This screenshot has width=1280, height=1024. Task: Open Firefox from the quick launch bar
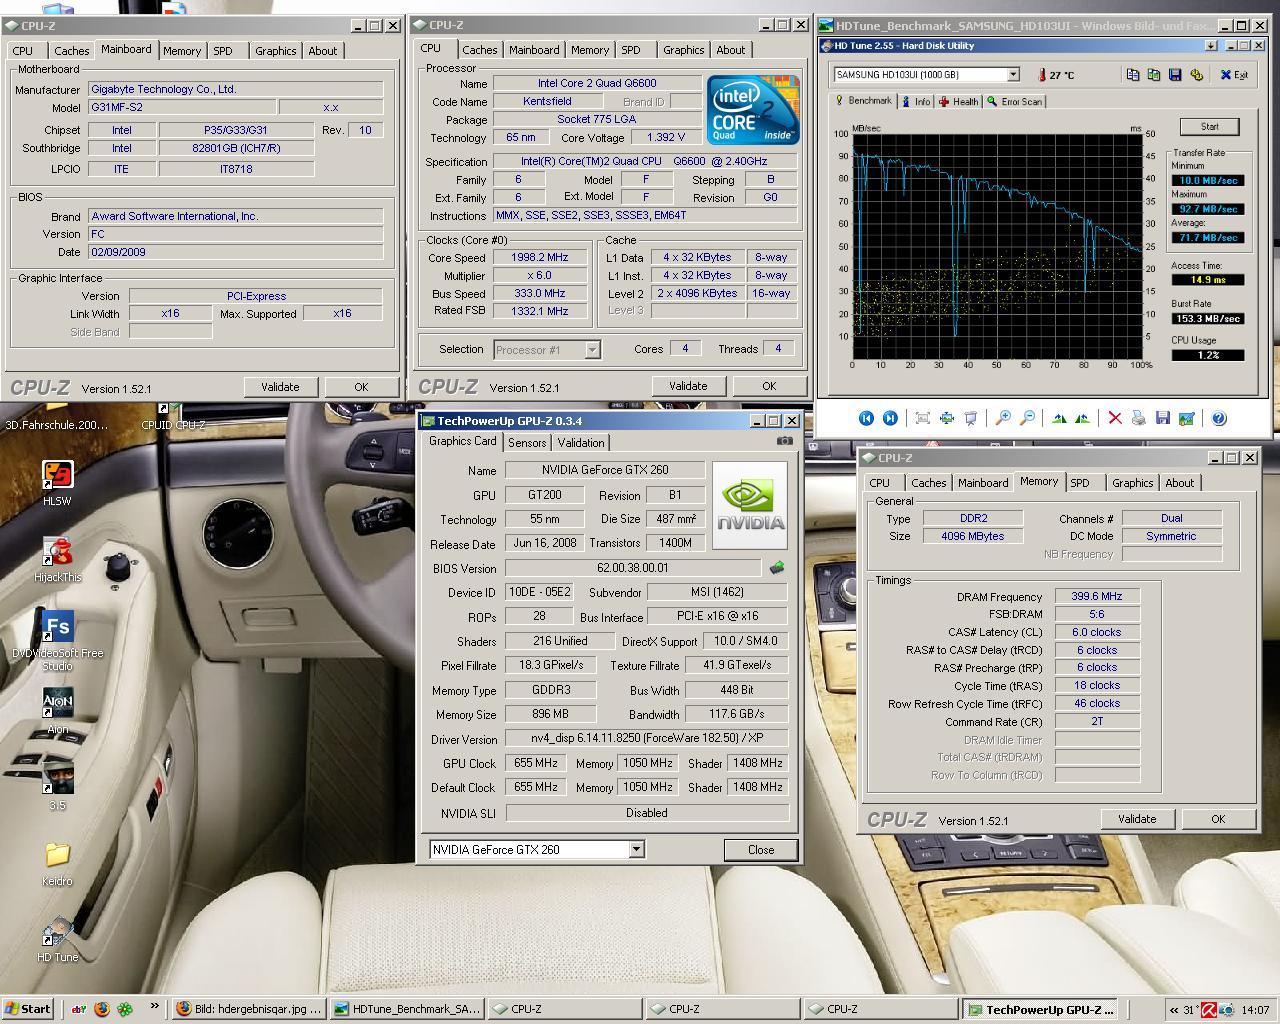pos(102,1009)
